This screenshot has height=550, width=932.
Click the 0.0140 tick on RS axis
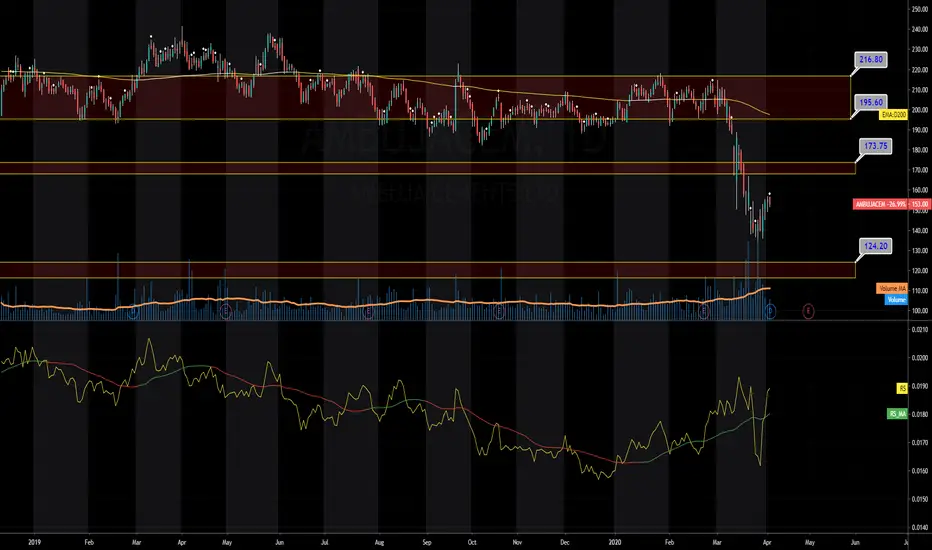point(920,527)
